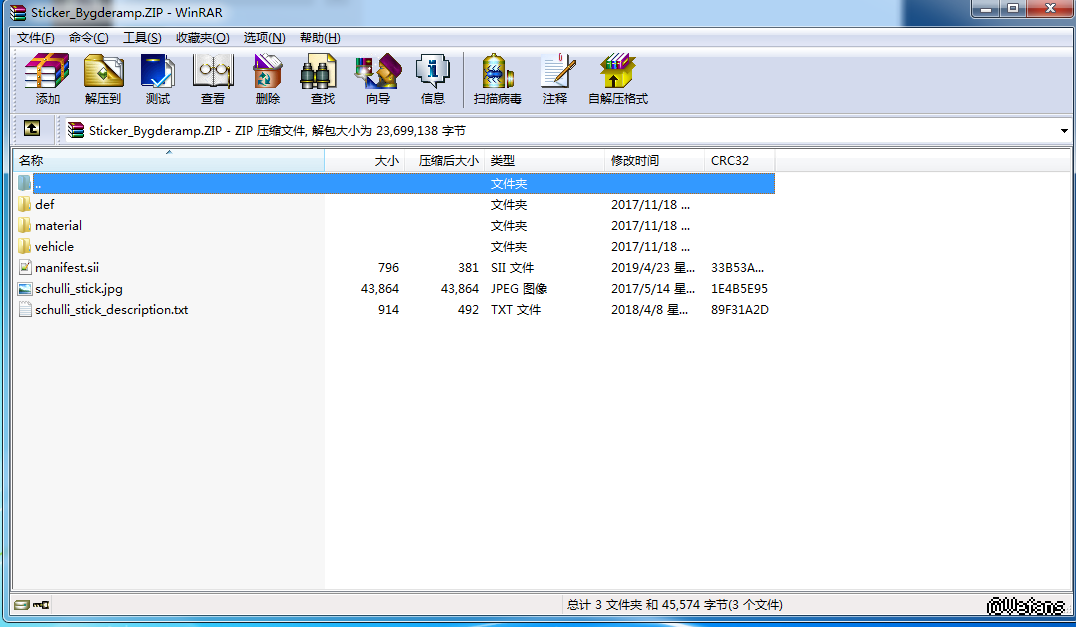Sort by Size (大小) column header
Screen dimensions: 1076x627
(x=364, y=161)
